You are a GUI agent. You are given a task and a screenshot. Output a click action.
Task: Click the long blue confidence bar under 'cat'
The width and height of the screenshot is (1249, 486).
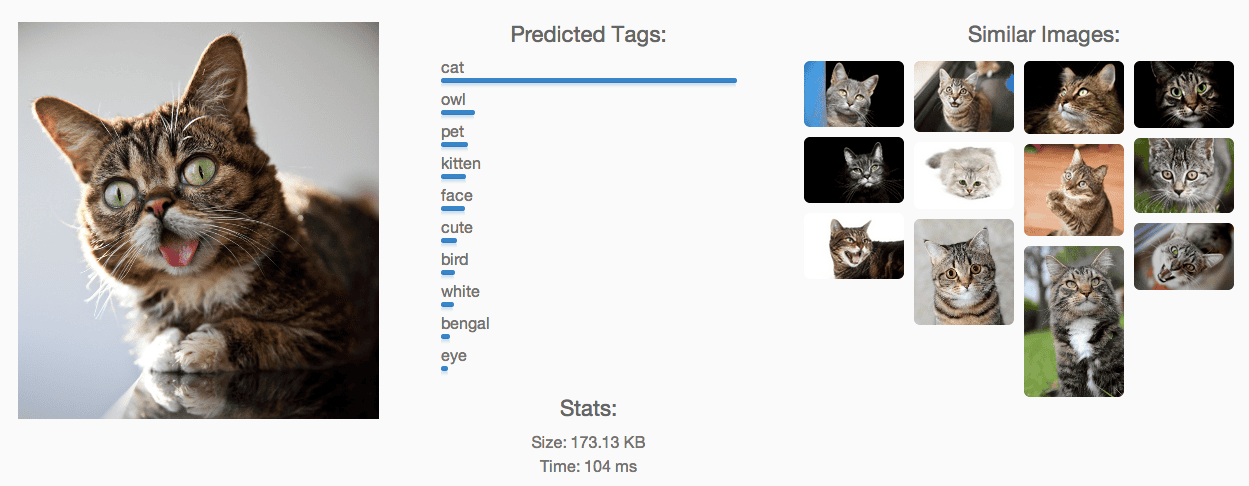click(588, 80)
